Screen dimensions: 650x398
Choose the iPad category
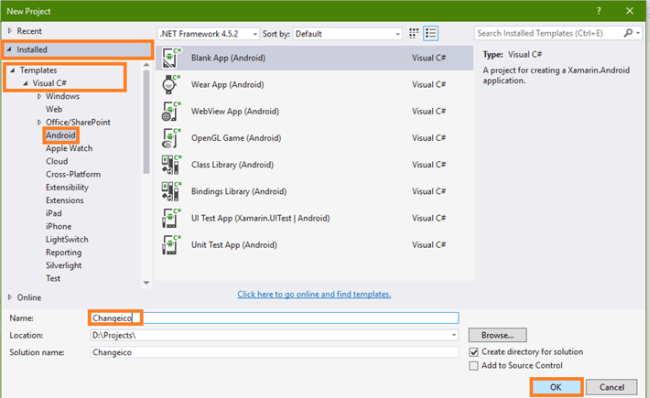click(x=53, y=213)
